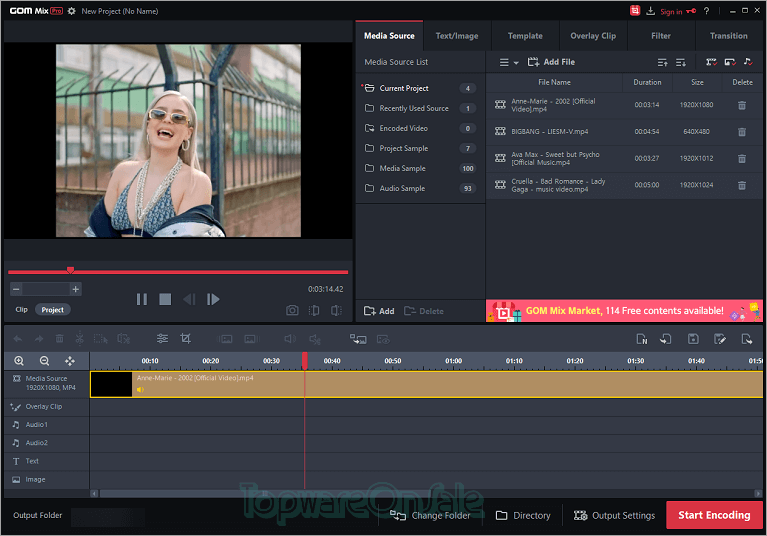Image resolution: width=767 pixels, height=536 pixels.
Task: Click preview seek bar handle
Action: (70, 270)
